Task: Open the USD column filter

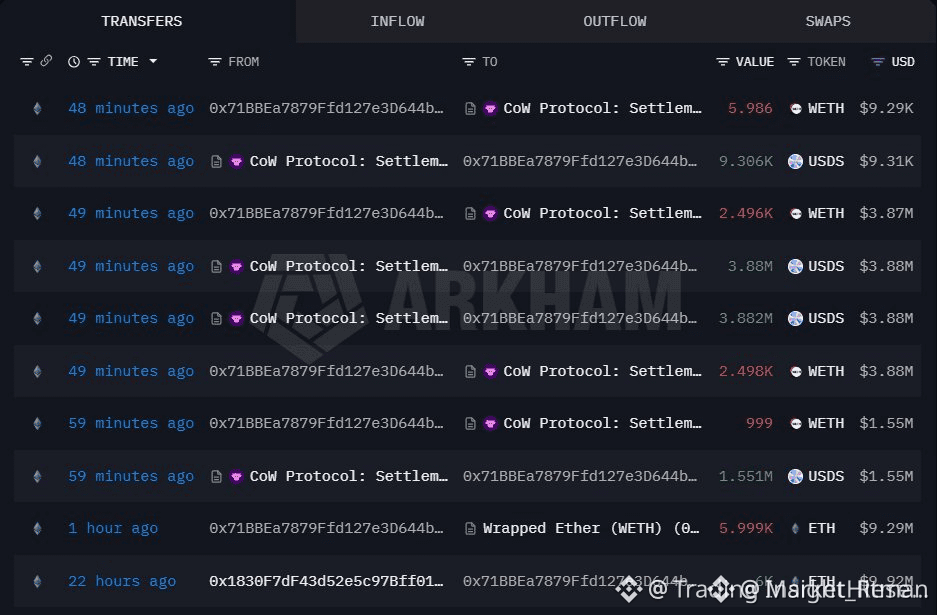Action: (x=877, y=62)
